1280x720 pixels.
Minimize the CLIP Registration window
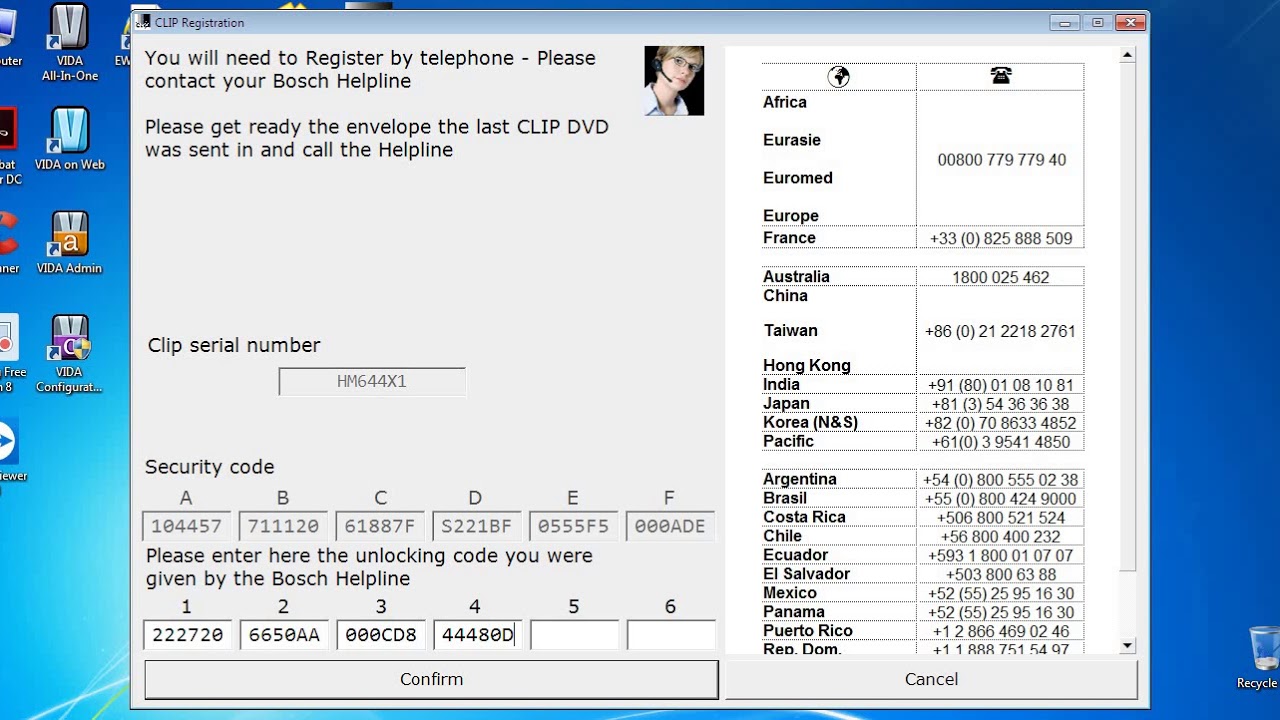(x=1065, y=22)
